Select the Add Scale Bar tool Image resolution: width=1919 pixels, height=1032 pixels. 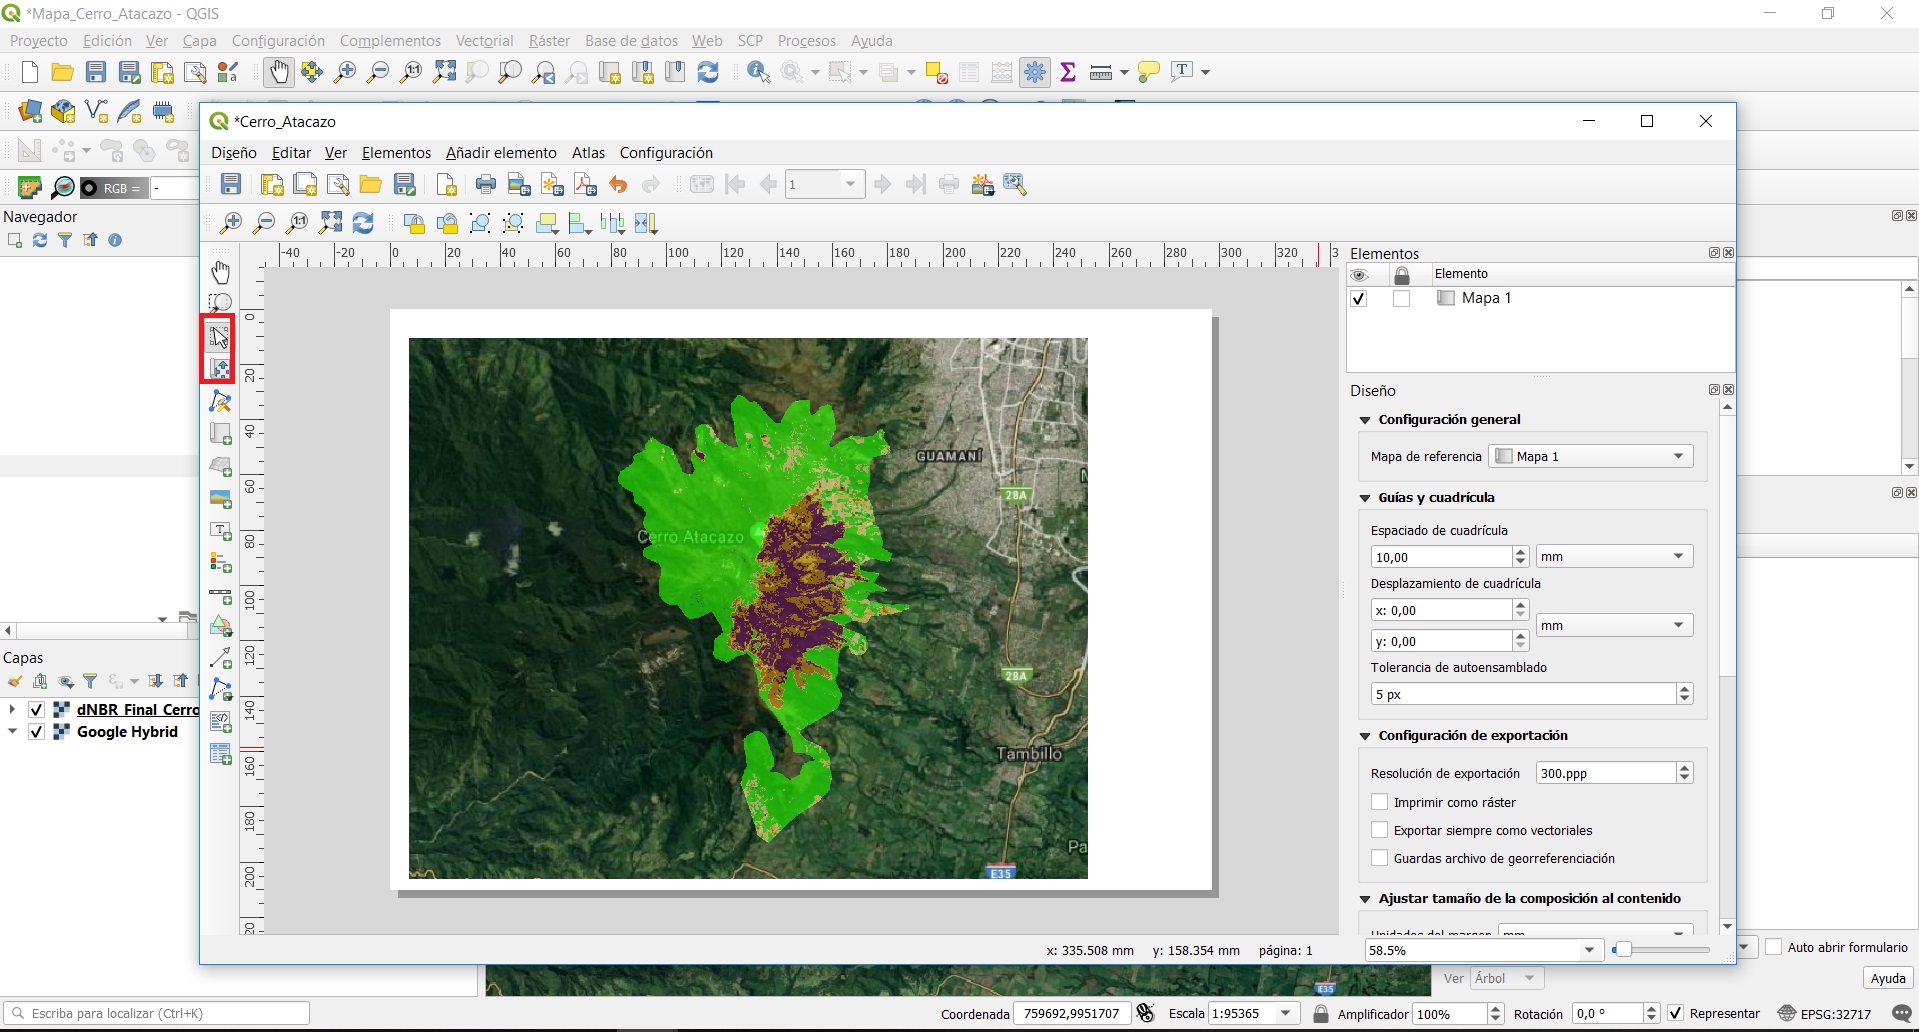221,594
